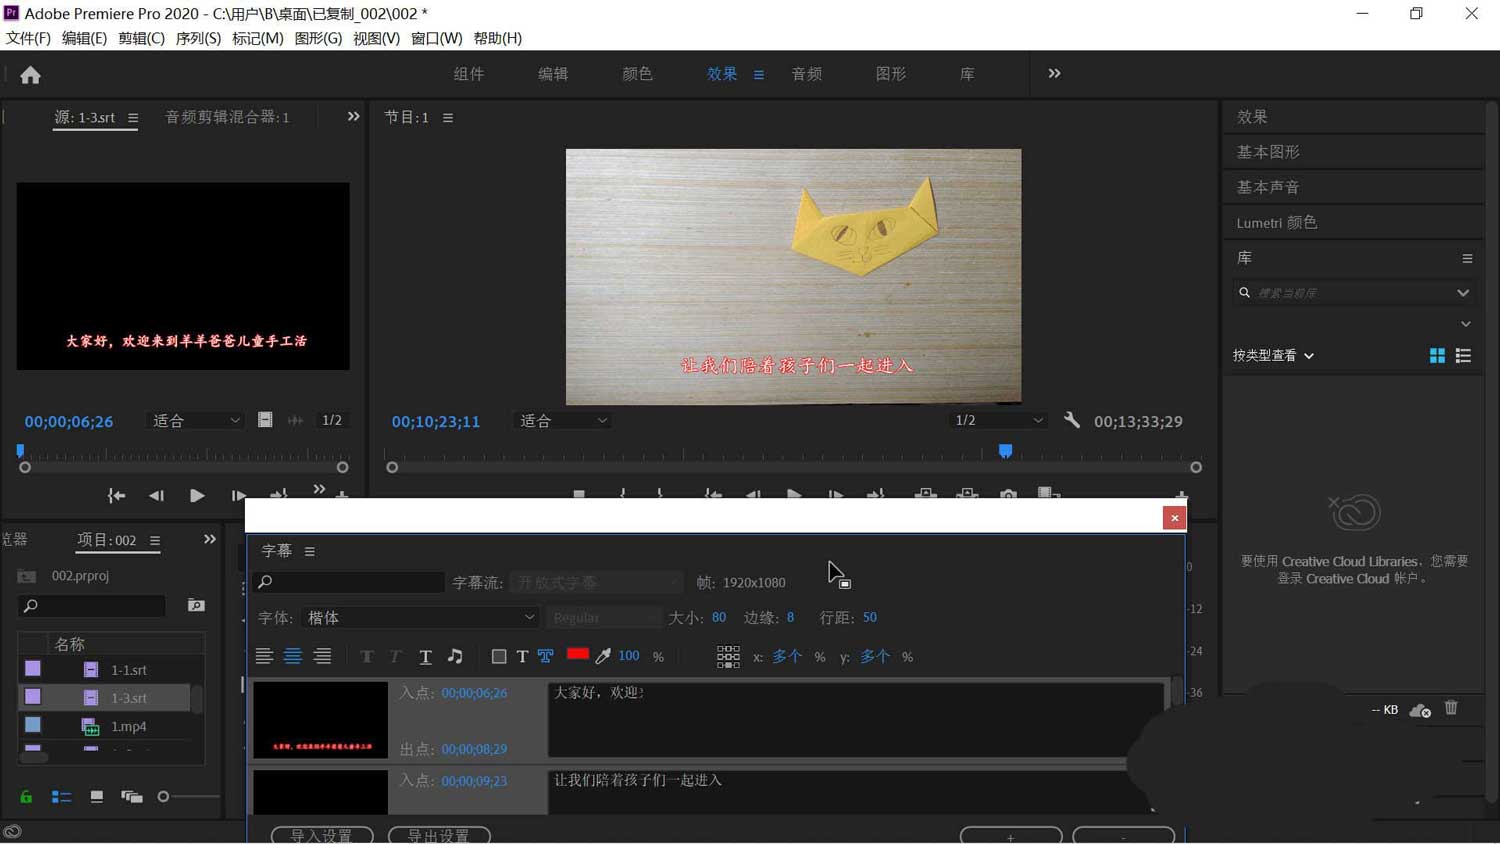Find items with the project bin search icon

pos(196,605)
